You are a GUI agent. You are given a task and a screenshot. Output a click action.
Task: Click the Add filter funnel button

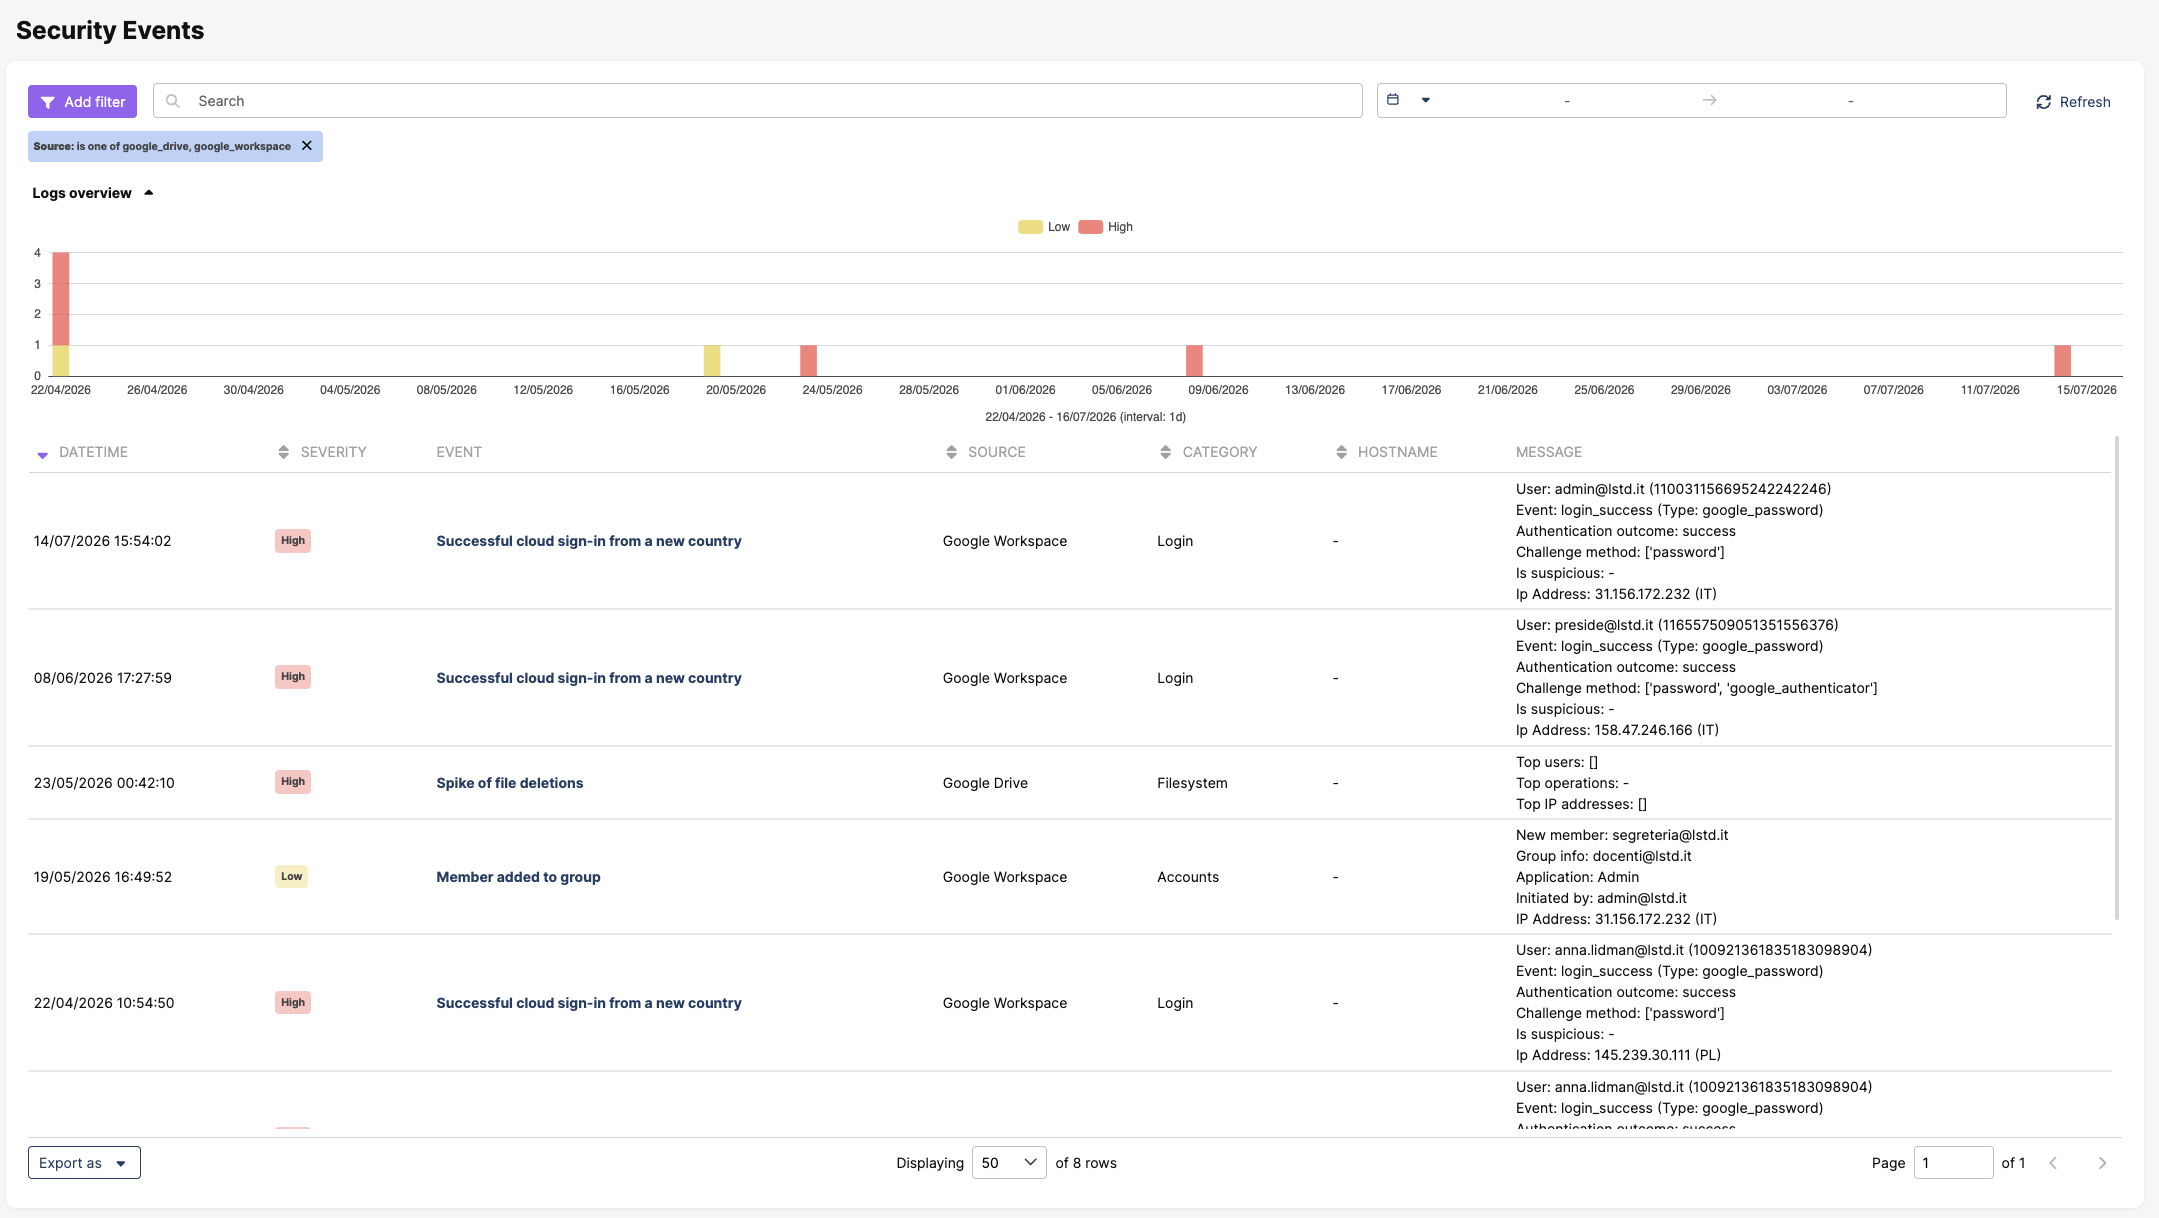pos(82,101)
